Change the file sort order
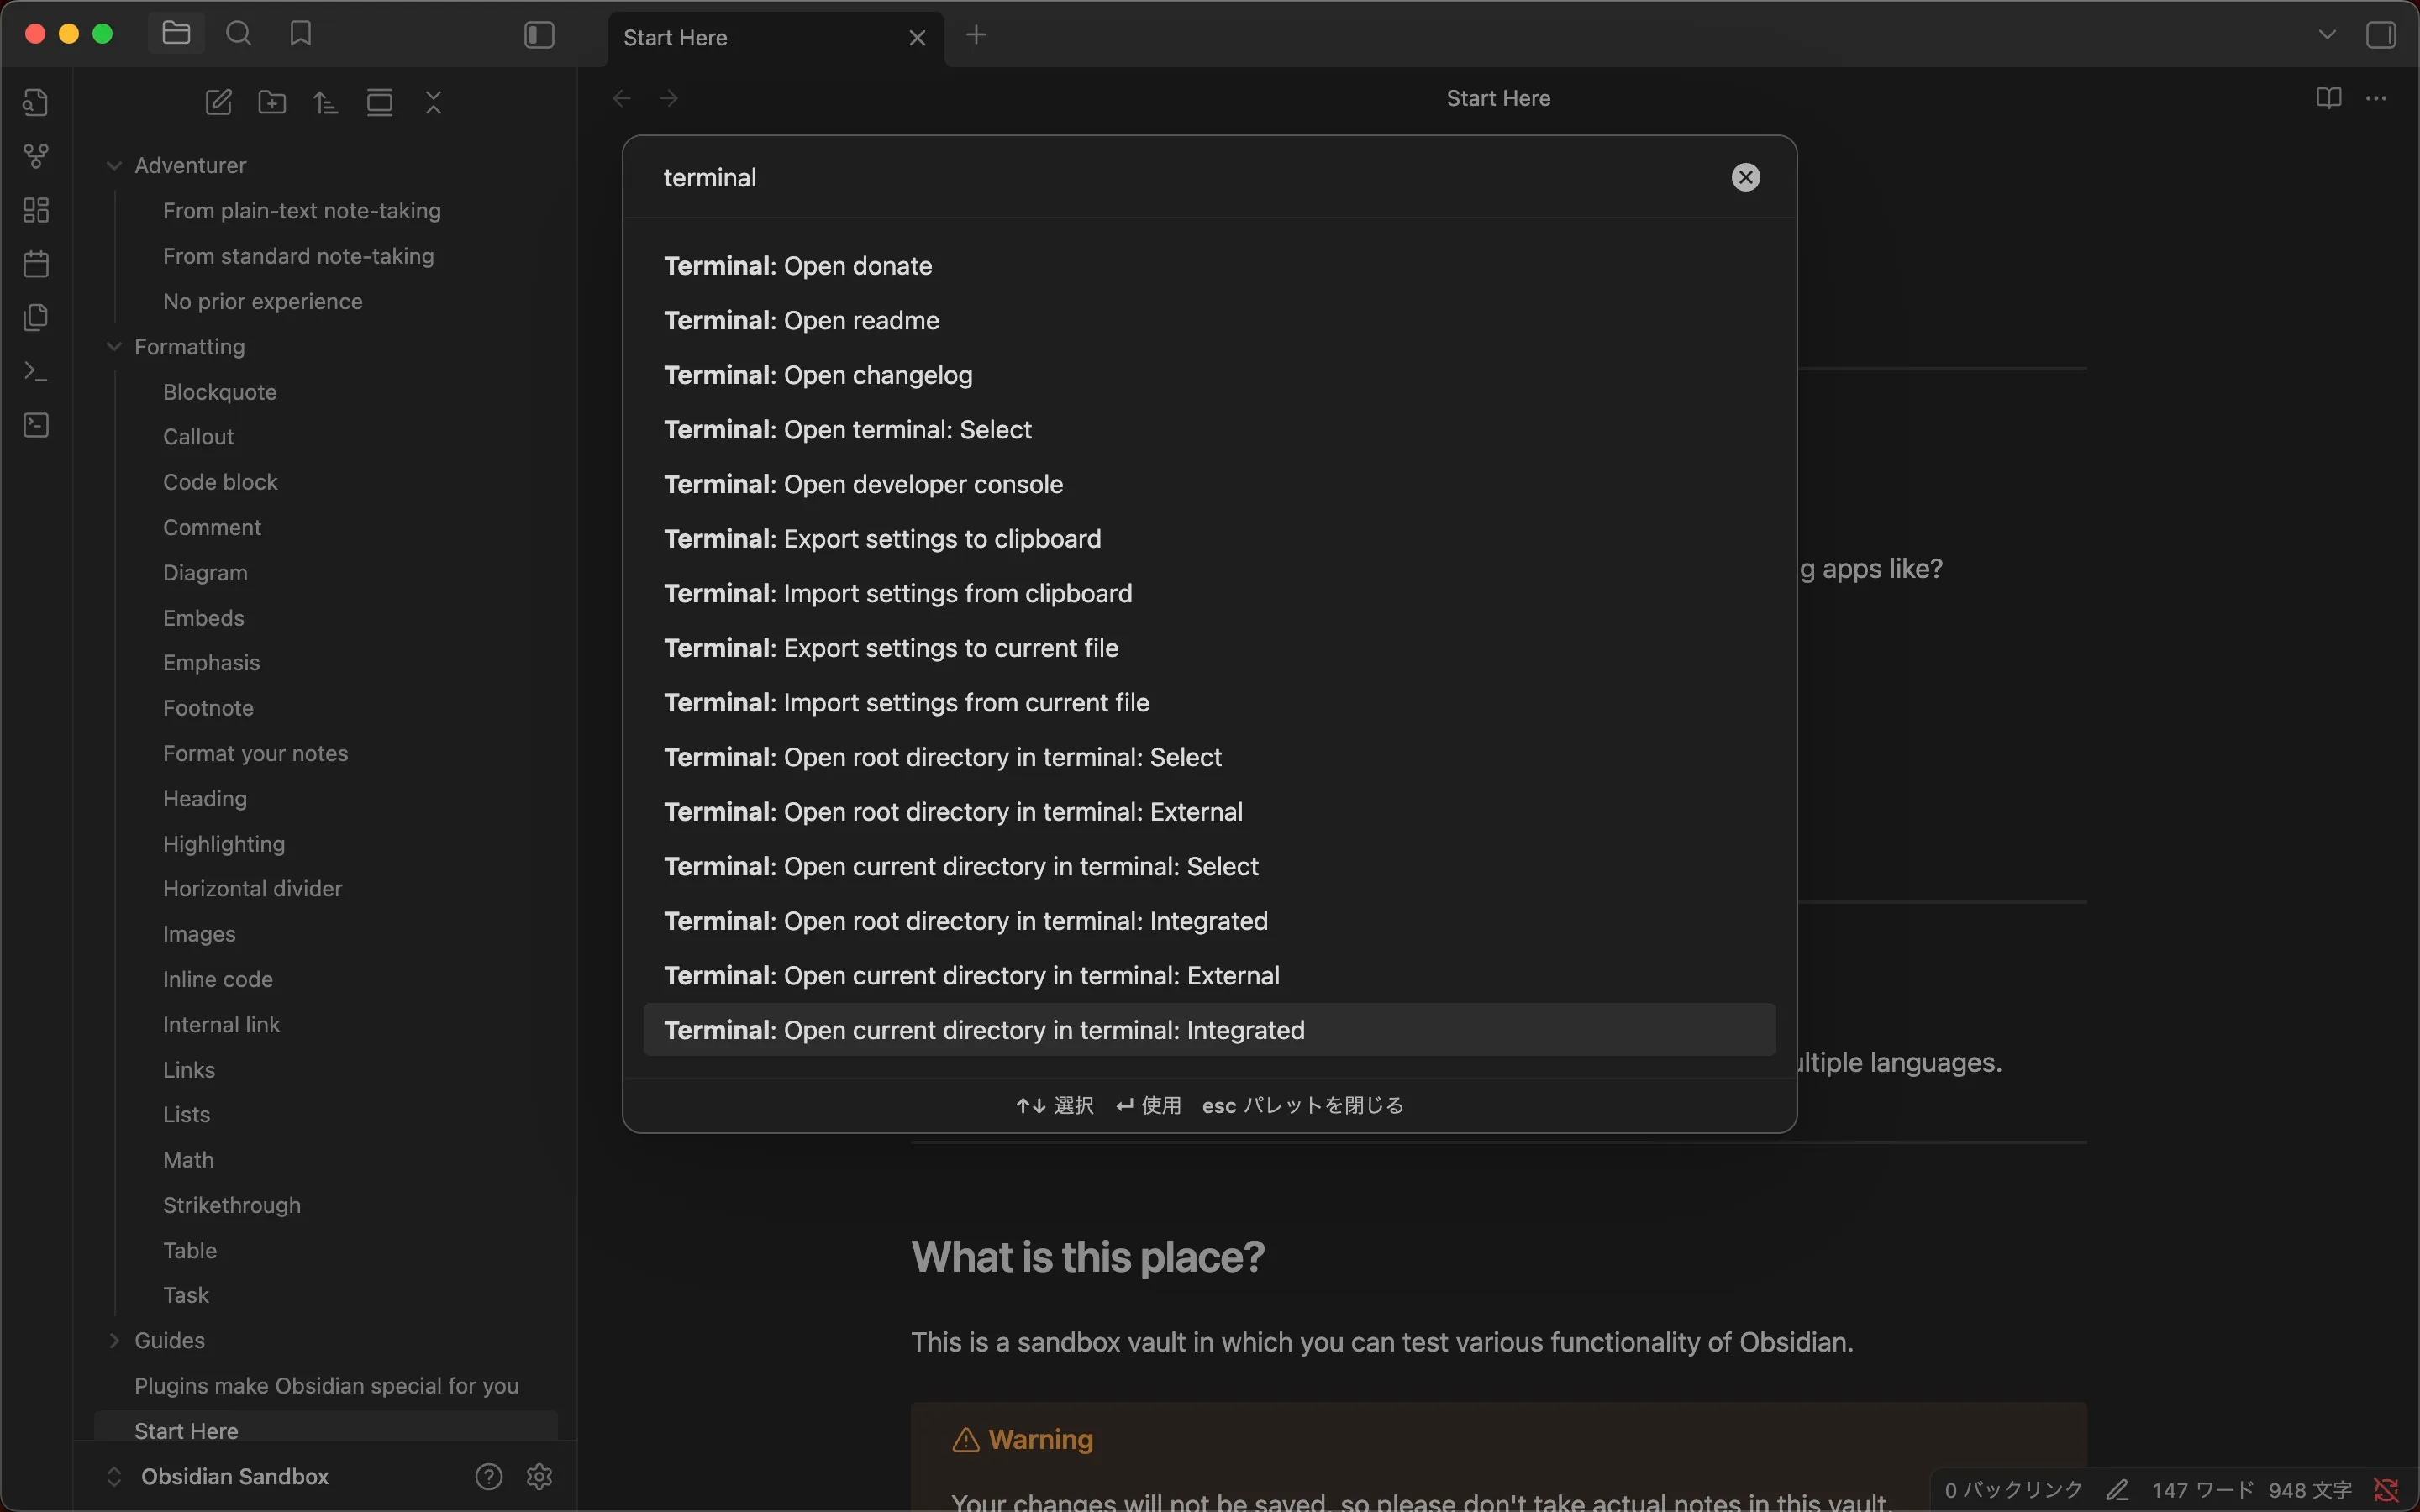 [326, 102]
